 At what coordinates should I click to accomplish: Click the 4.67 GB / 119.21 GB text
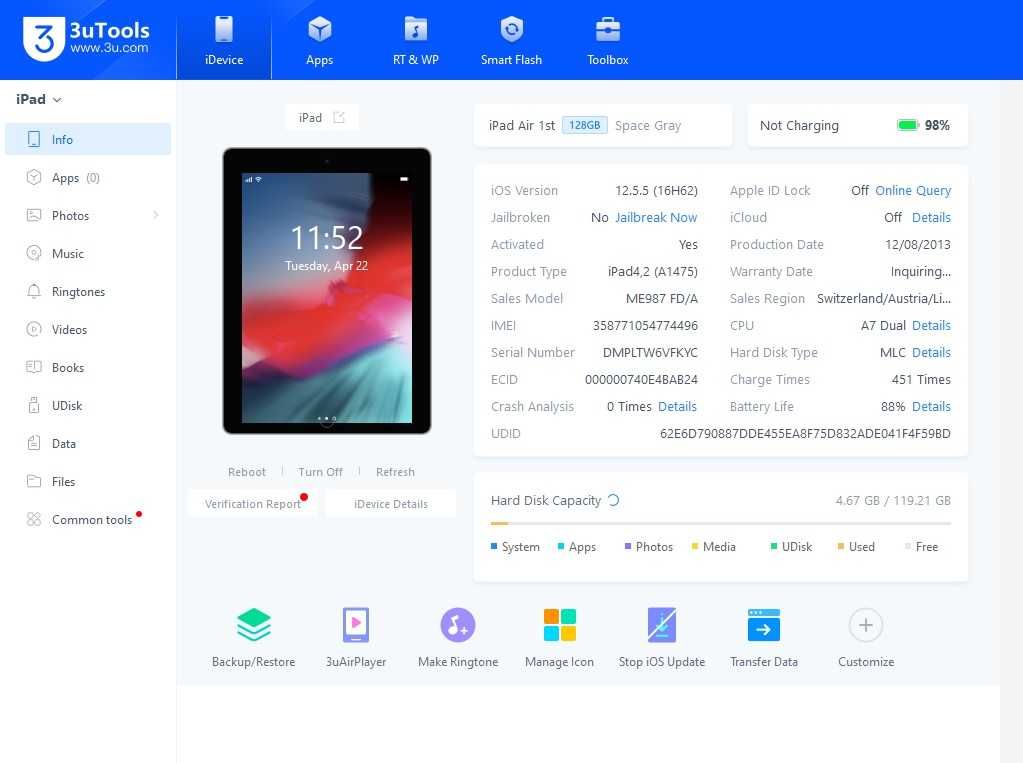[893, 501]
